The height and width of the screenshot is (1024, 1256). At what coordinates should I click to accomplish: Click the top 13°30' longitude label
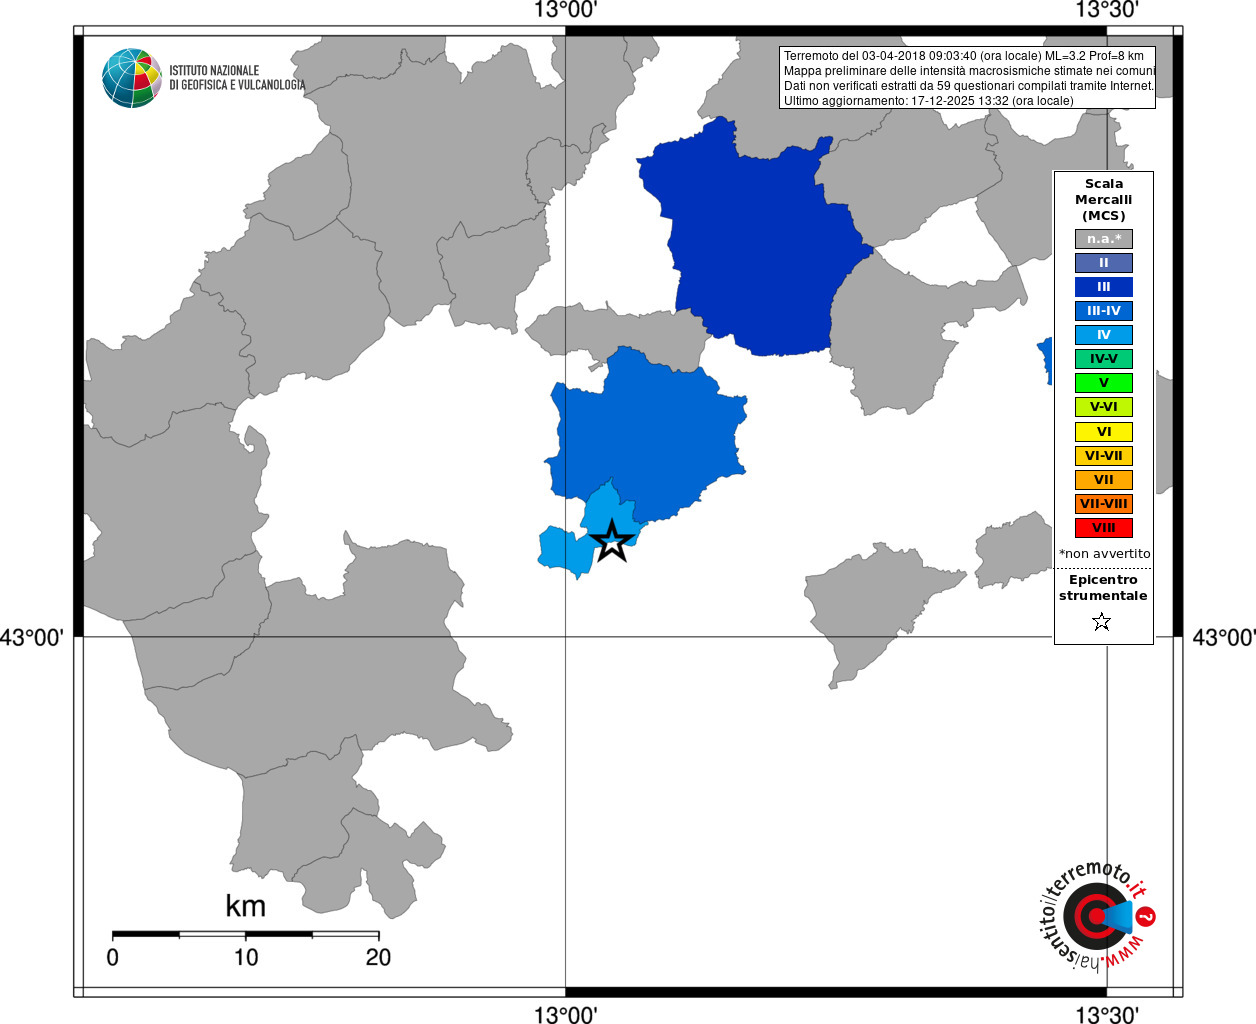pyautogui.click(x=1107, y=11)
